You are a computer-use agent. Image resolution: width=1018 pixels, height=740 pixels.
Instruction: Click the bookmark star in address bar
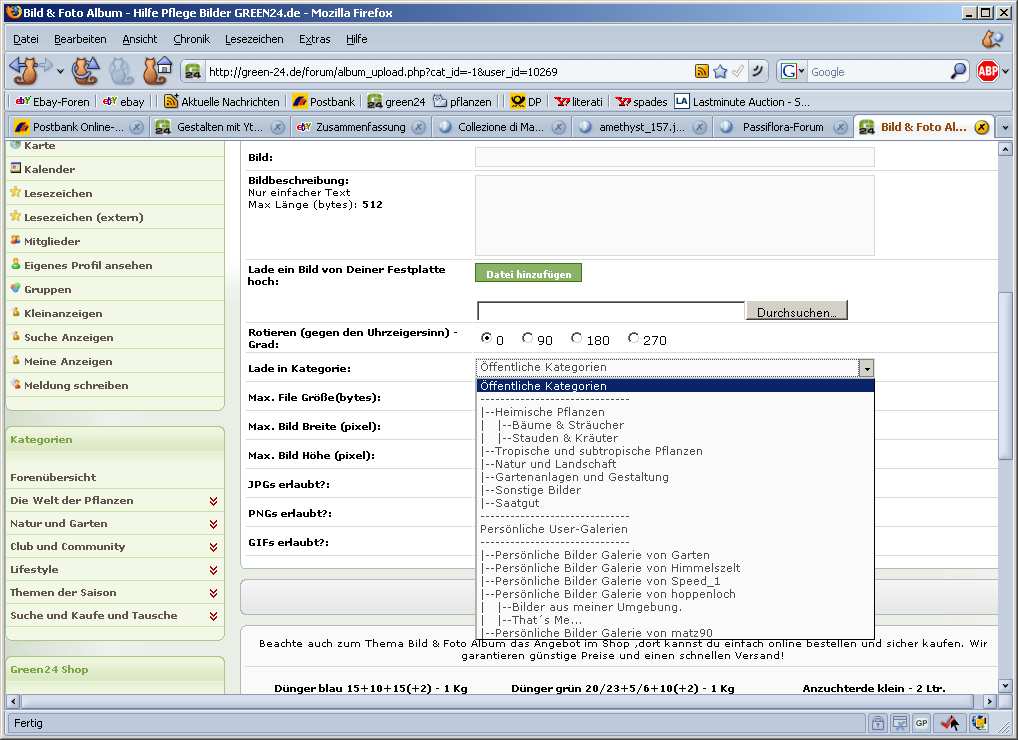pyautogui.click(x=720, y=71)
